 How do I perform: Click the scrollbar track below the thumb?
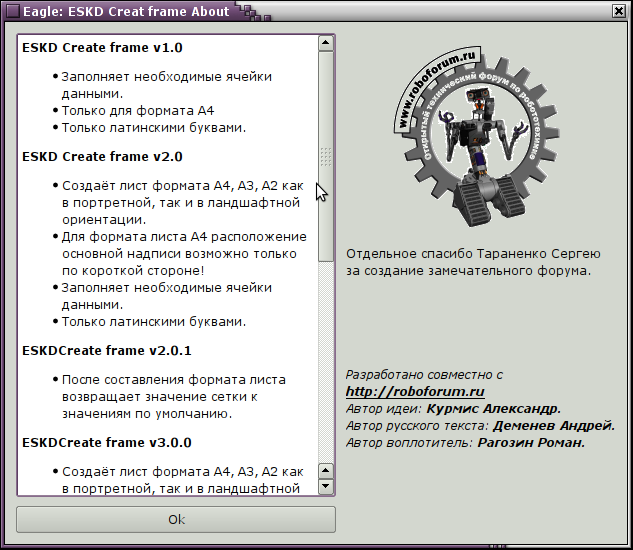(326, 362)
